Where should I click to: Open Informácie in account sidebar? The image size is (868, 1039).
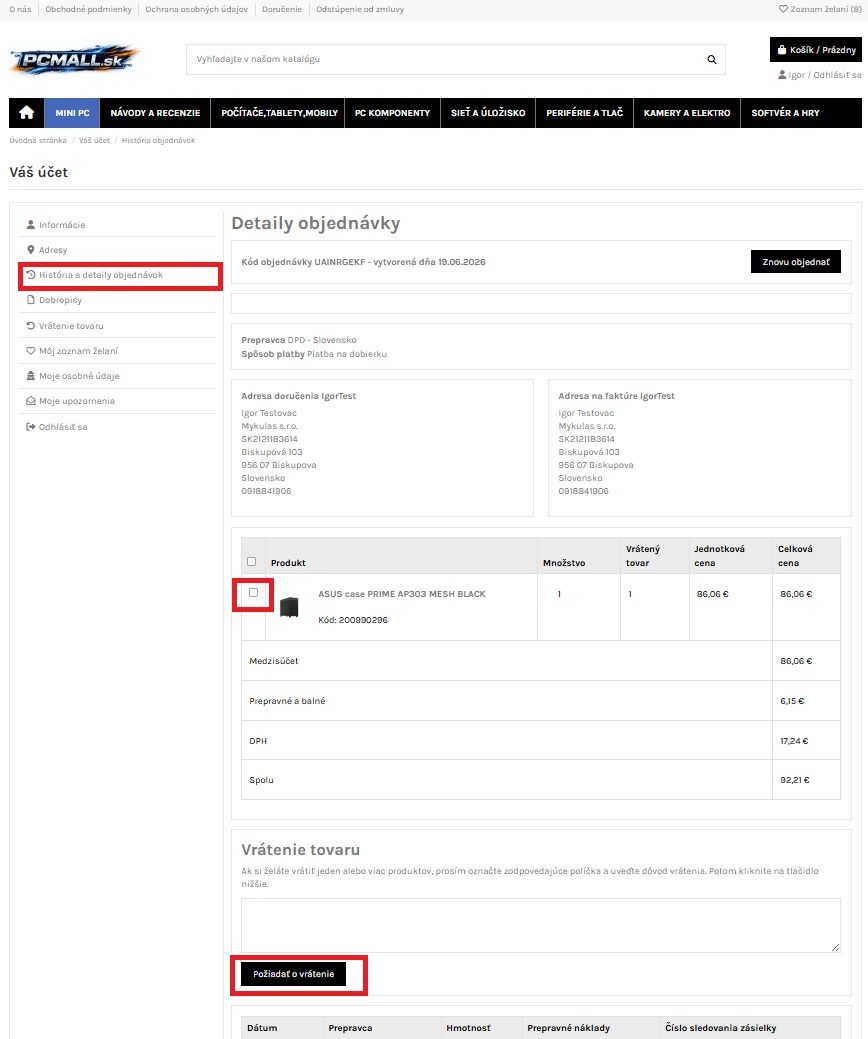point(62,225)
